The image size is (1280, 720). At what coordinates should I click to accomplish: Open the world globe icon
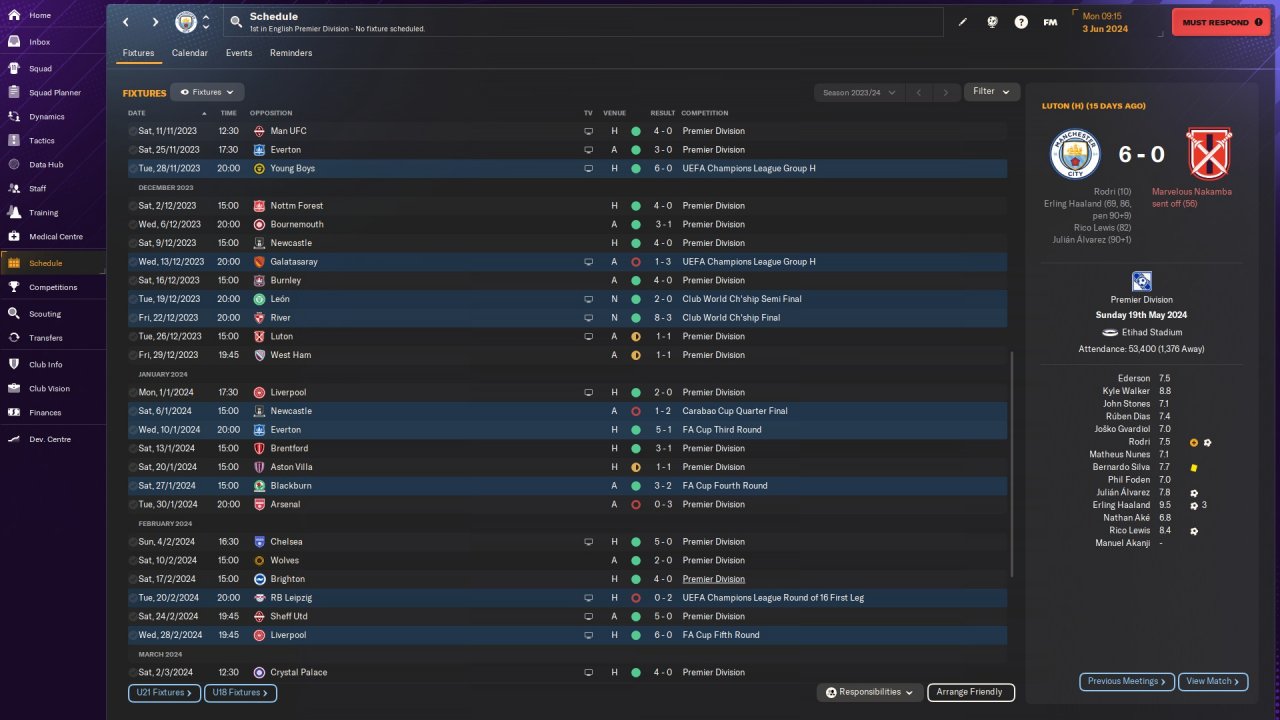coord(992,22)
